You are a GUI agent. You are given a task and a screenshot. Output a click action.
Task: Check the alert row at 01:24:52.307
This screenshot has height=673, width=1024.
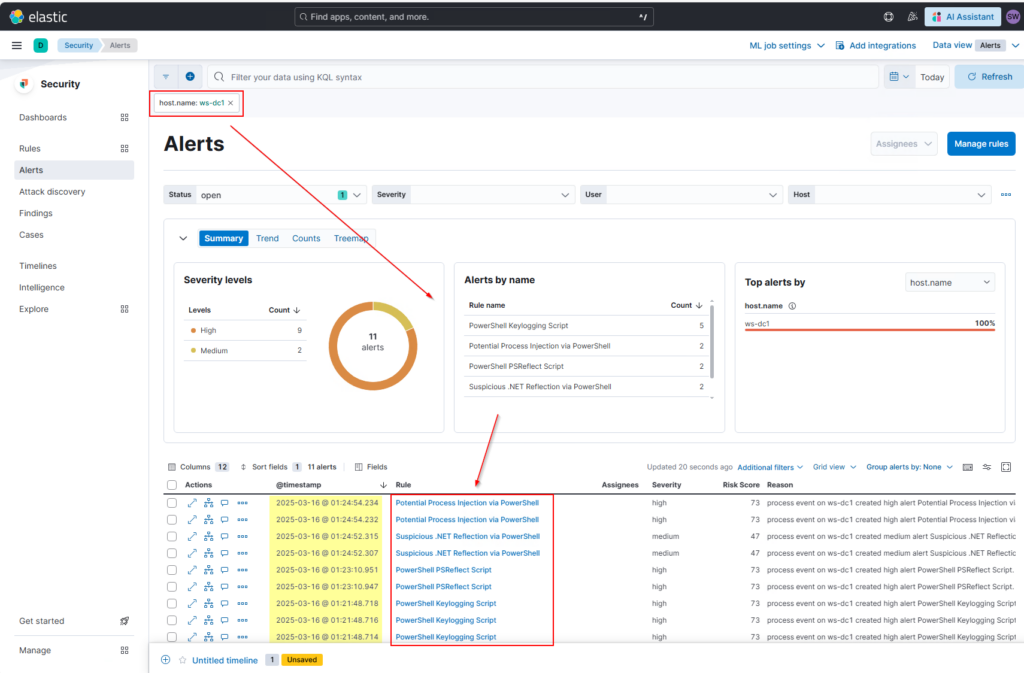click(x=172, y=554)
